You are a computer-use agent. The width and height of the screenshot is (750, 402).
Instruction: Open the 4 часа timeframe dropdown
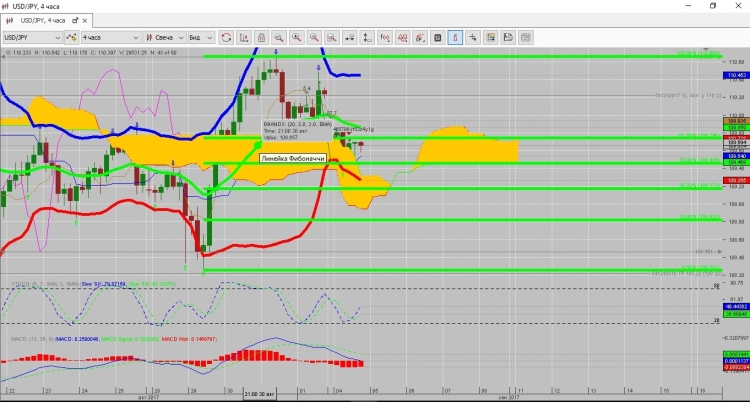click(110, 37)
